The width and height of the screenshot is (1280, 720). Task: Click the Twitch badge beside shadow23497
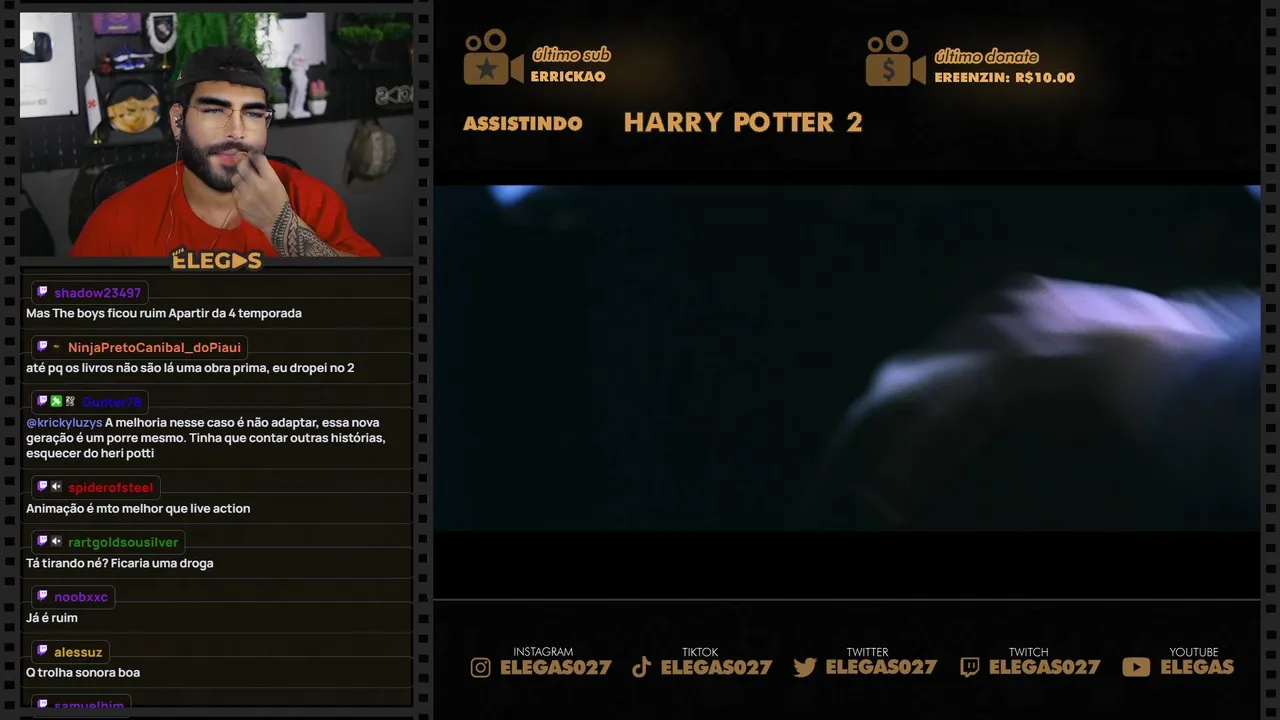click(x=42, y=292)
